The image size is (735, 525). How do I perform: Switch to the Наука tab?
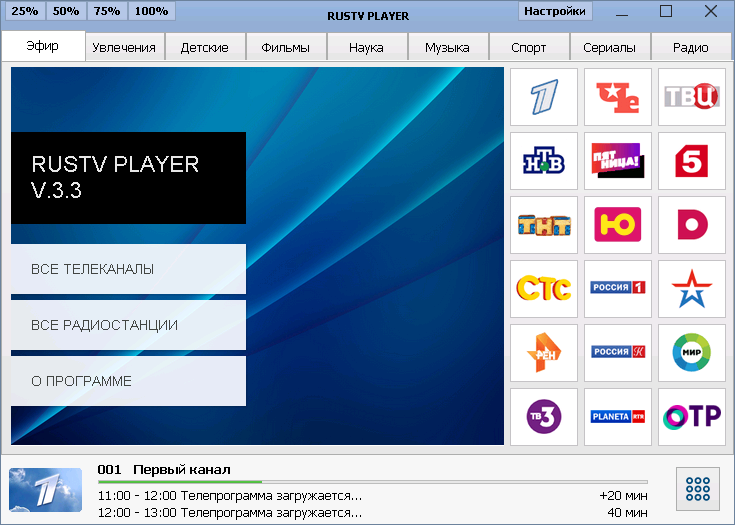coord(367,47)
